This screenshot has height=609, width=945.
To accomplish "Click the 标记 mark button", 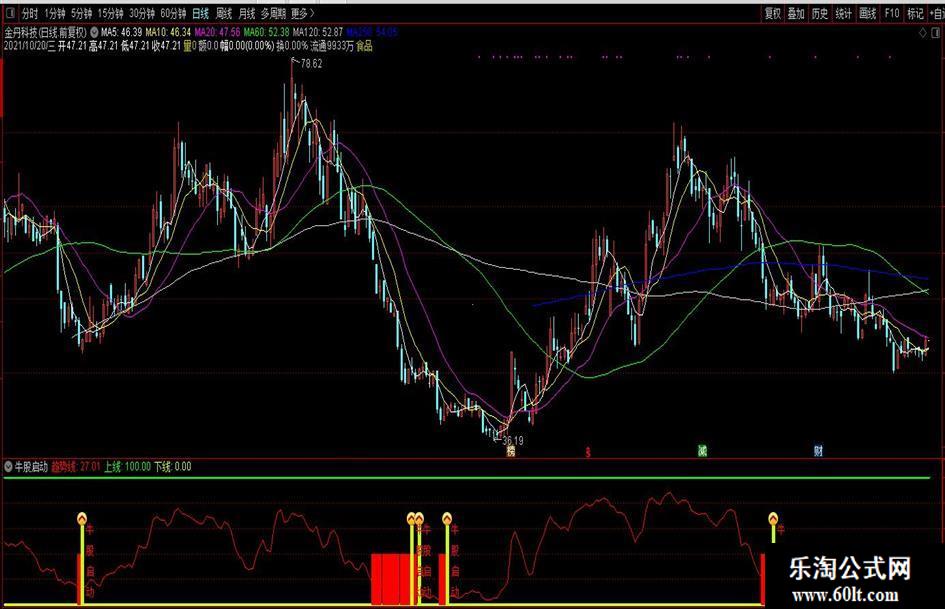I will click(915, 13).
